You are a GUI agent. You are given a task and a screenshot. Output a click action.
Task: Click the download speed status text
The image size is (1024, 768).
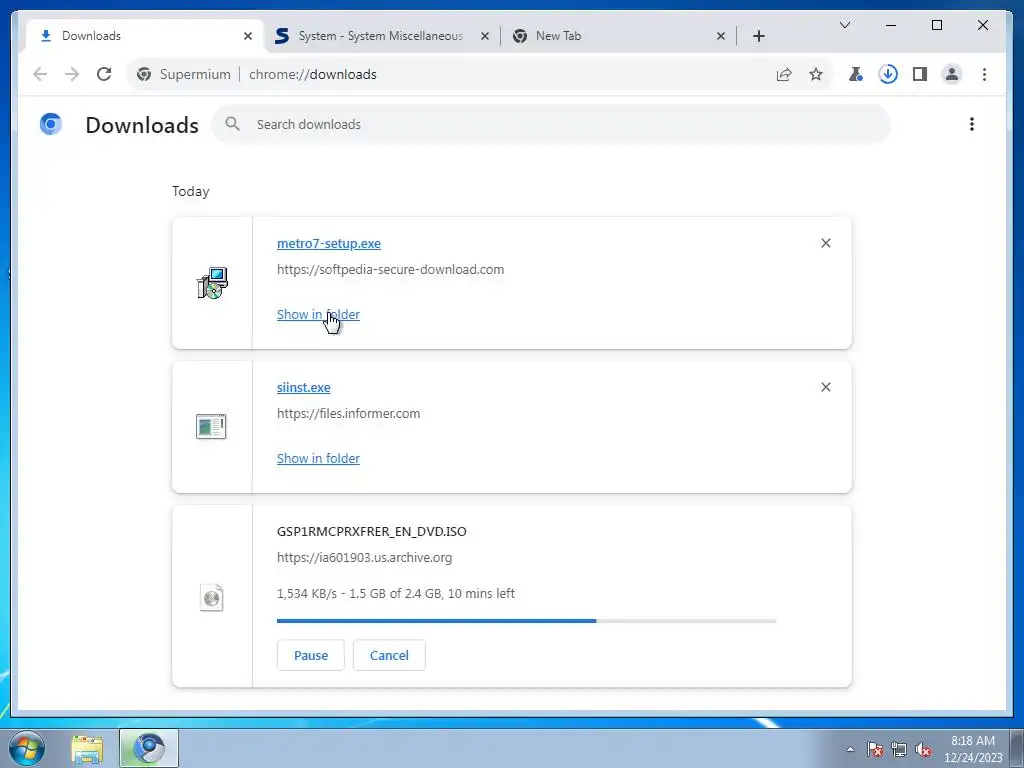396,594
